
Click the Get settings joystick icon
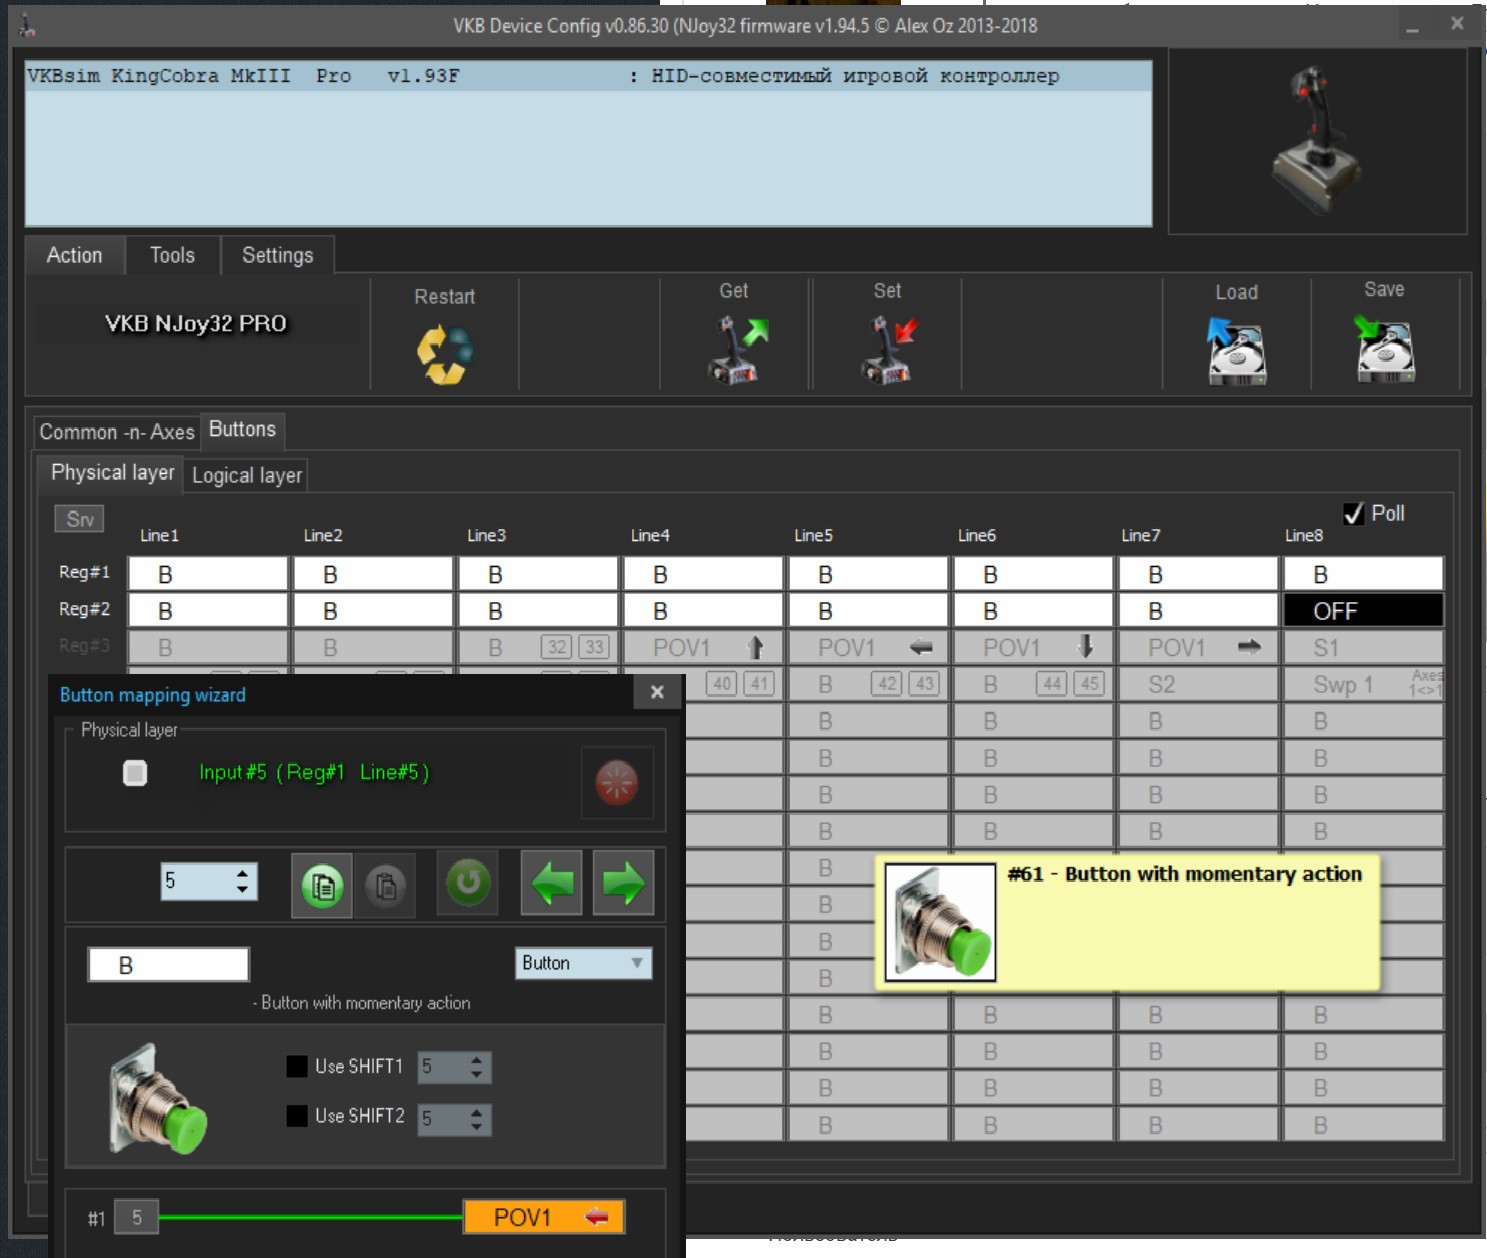[737, 349]
